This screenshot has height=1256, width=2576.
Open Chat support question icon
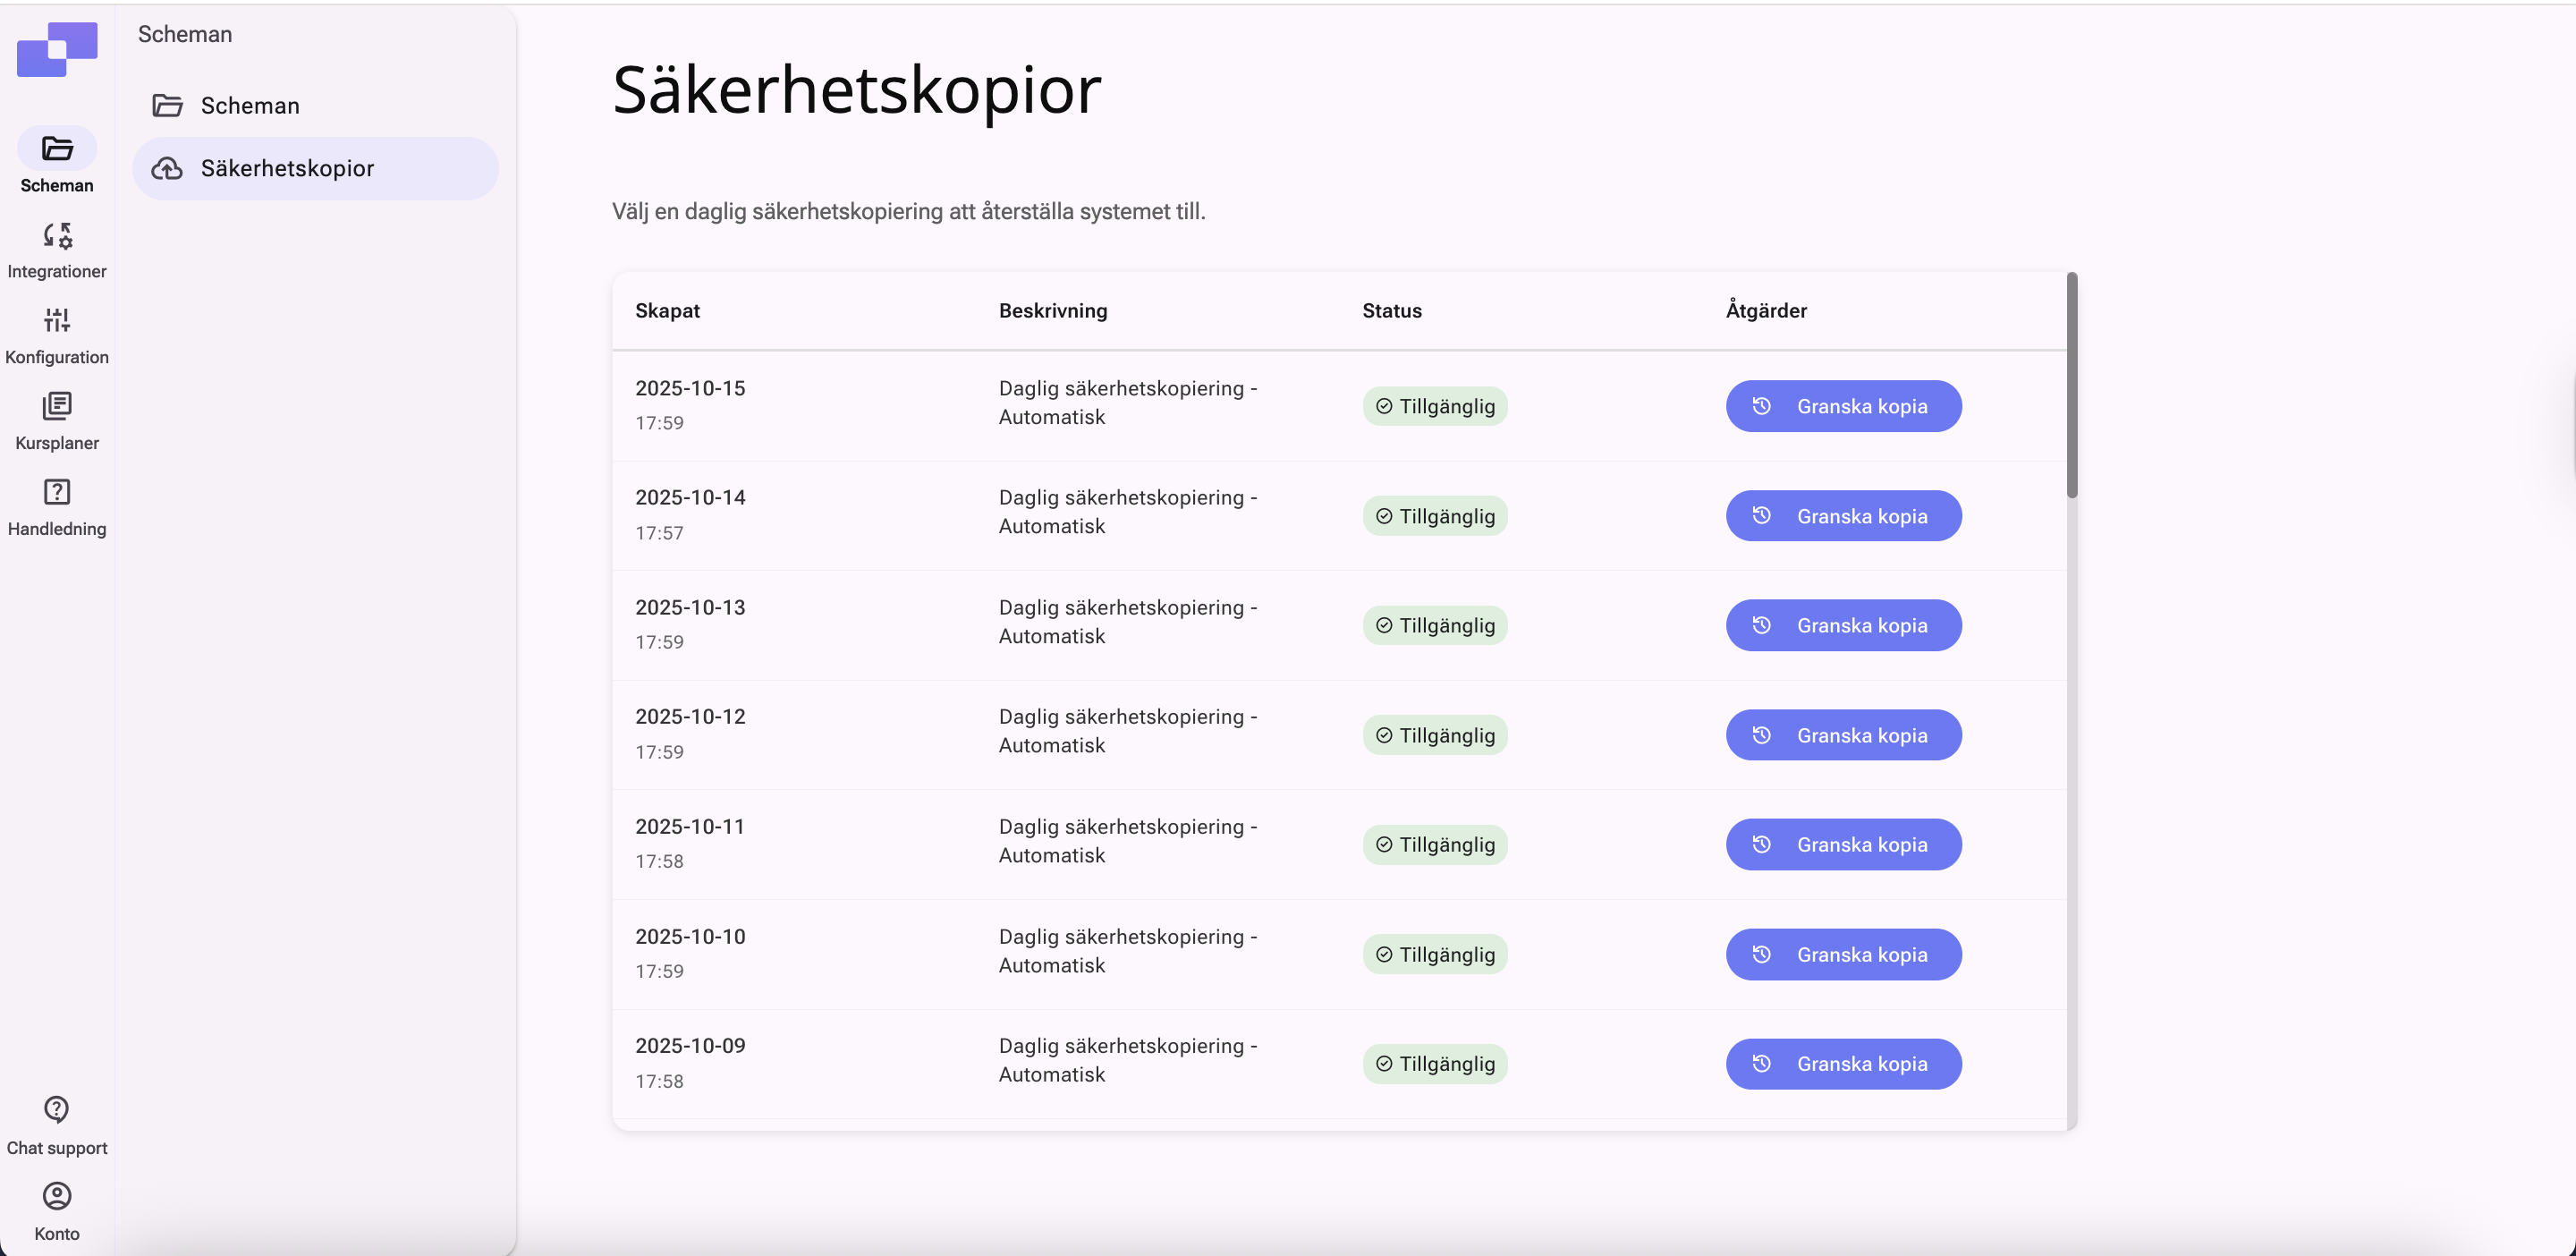point(57,1110)
